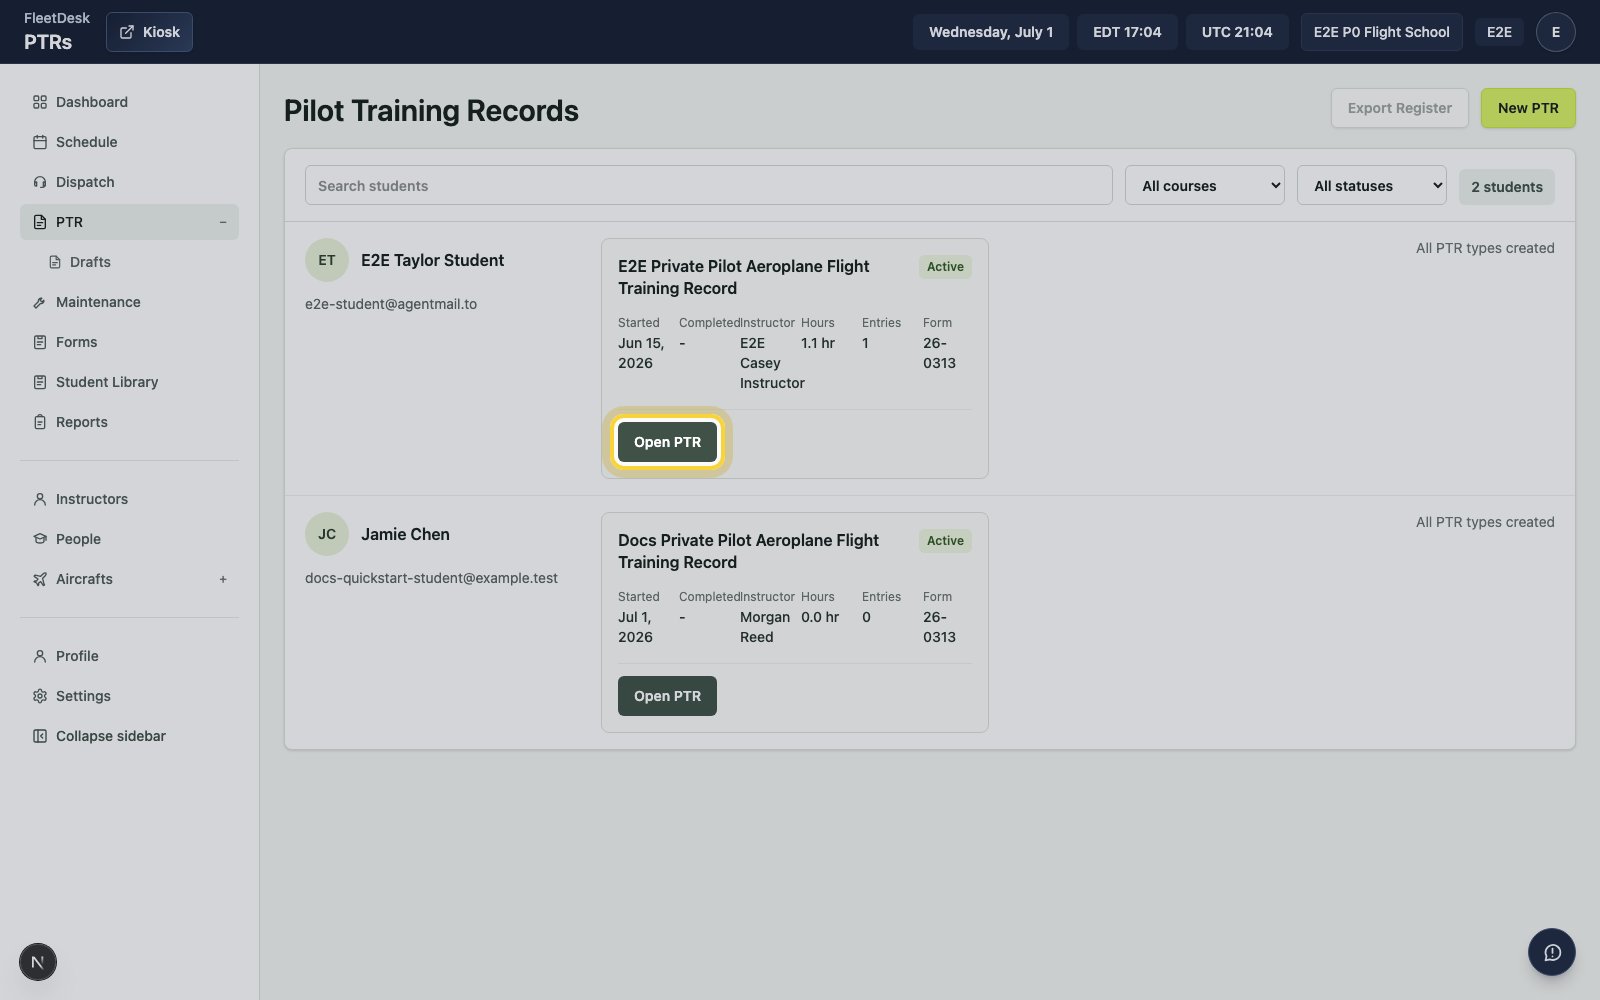Open Settings page
The height and width of the screenshot is (1000, 1600).
click(x=129, y=696)
